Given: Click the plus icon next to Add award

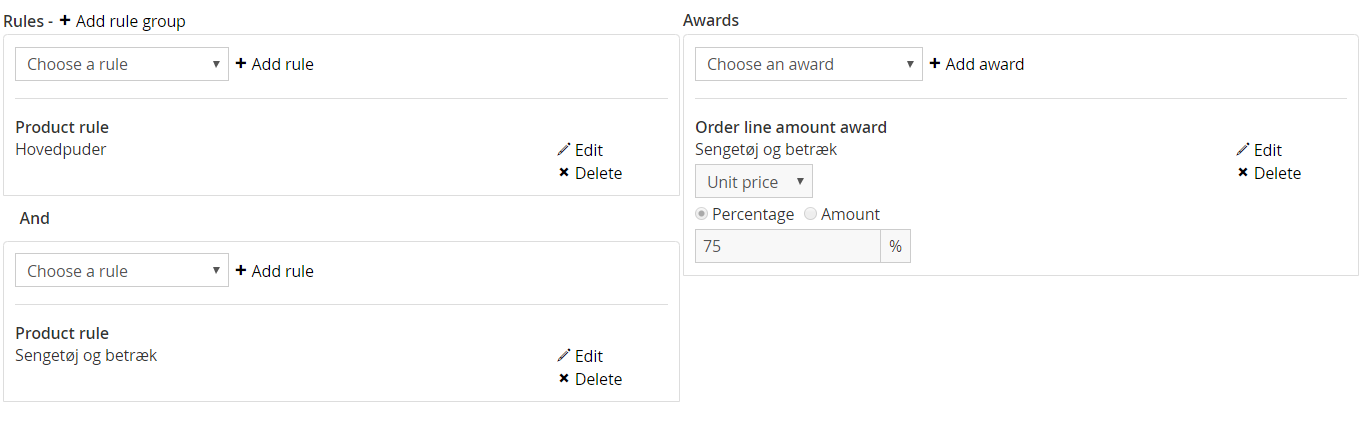Looking at the screenshot, I should [935, 64].
